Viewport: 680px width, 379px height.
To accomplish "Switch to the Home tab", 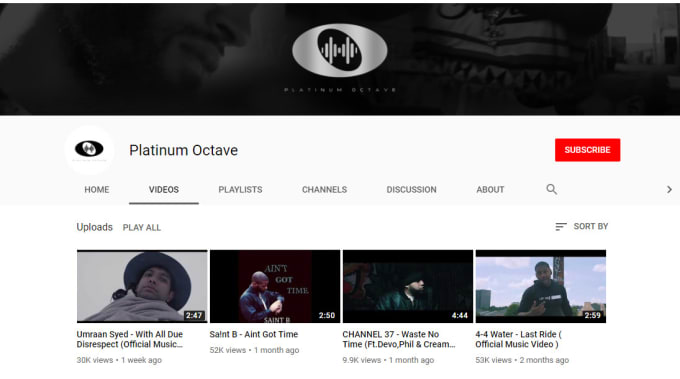I will (97, 190).
